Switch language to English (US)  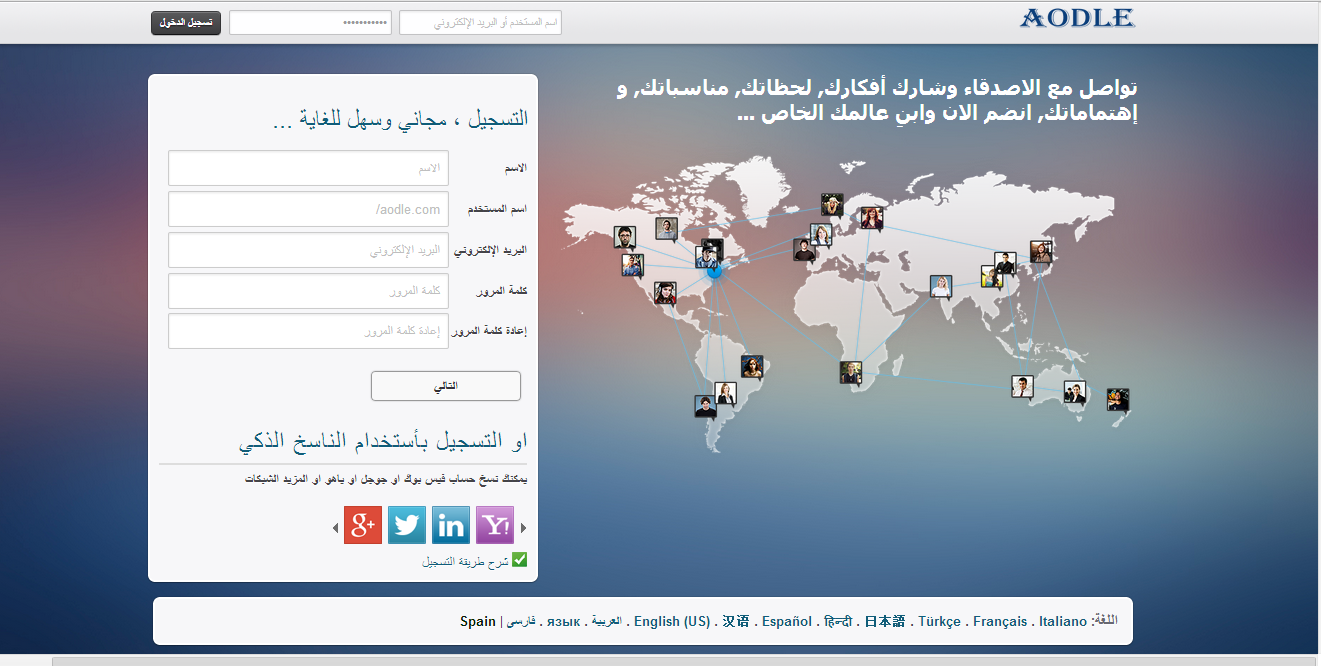pyautogui.click(x=672, y=621)
